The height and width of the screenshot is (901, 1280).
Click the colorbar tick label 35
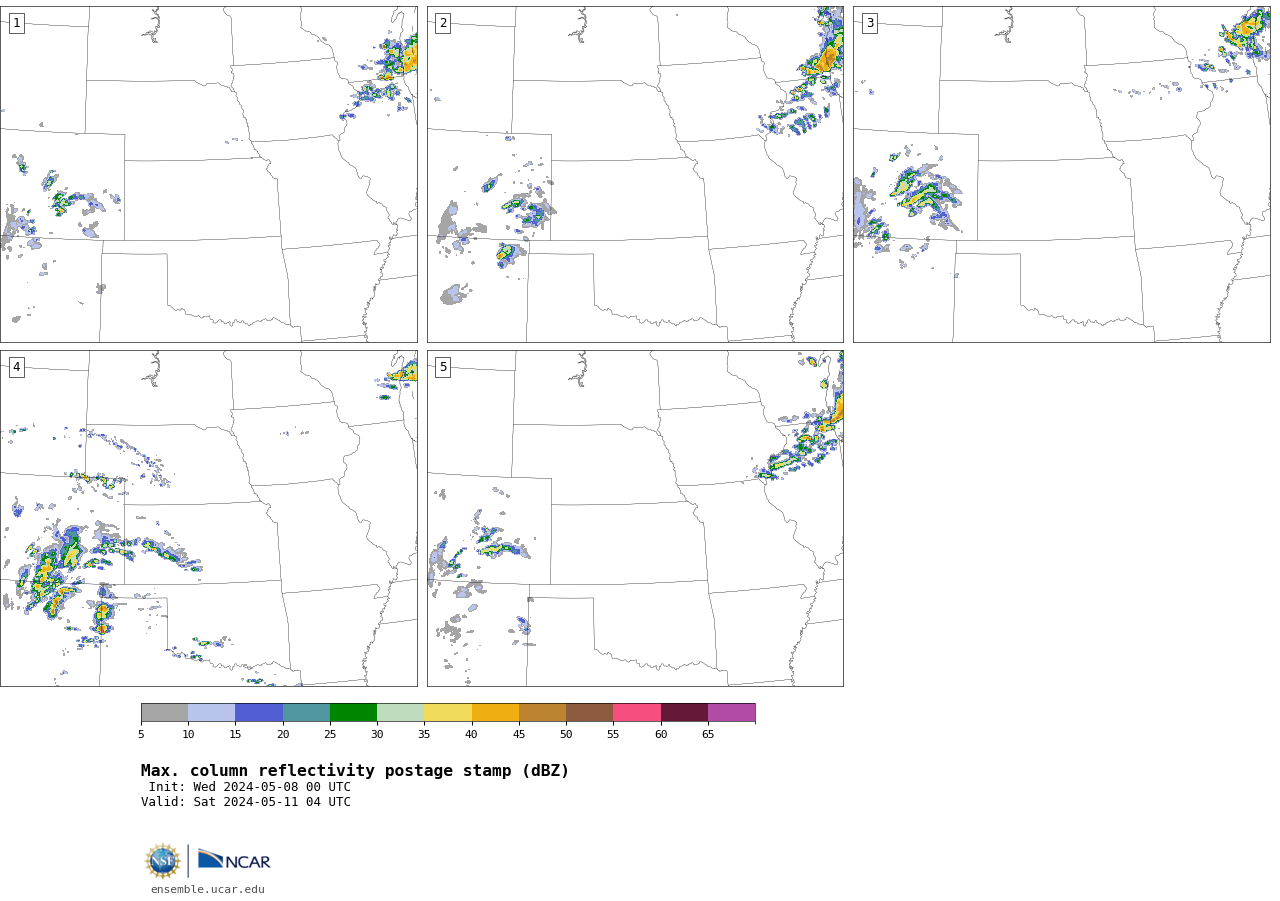click(424, 735)
